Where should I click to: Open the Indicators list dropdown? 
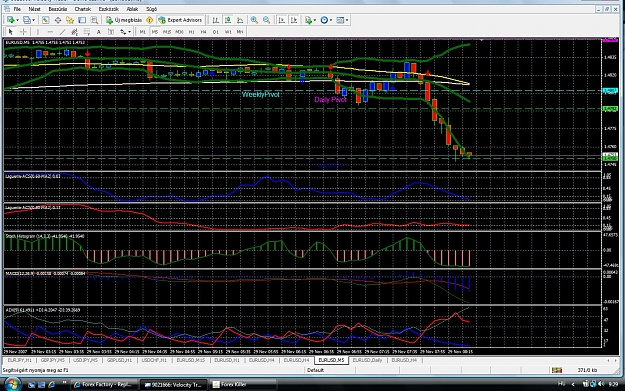point(310,20)
